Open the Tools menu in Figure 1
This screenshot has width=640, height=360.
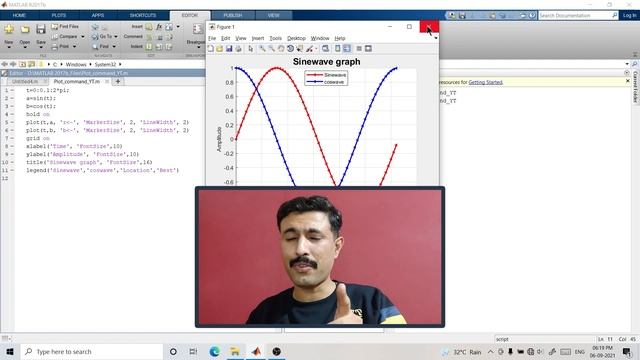pos(276,38)
